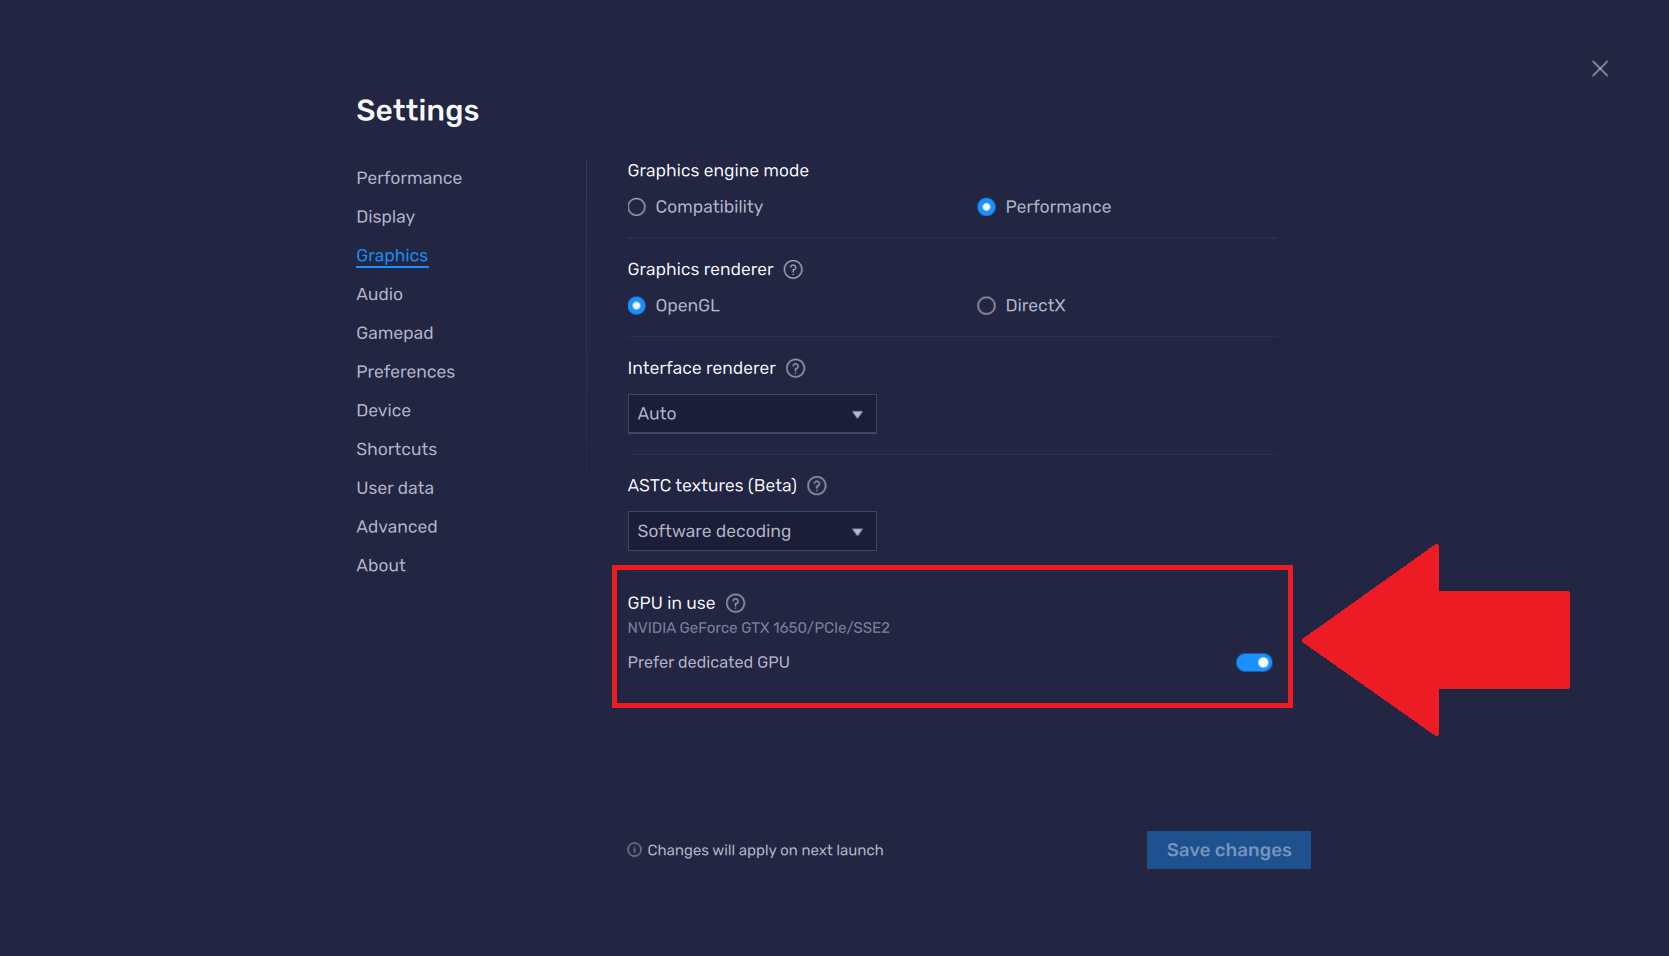Open help for Interface renderer
This screenshot has width=1669, height=956.
tap(795, 368)
